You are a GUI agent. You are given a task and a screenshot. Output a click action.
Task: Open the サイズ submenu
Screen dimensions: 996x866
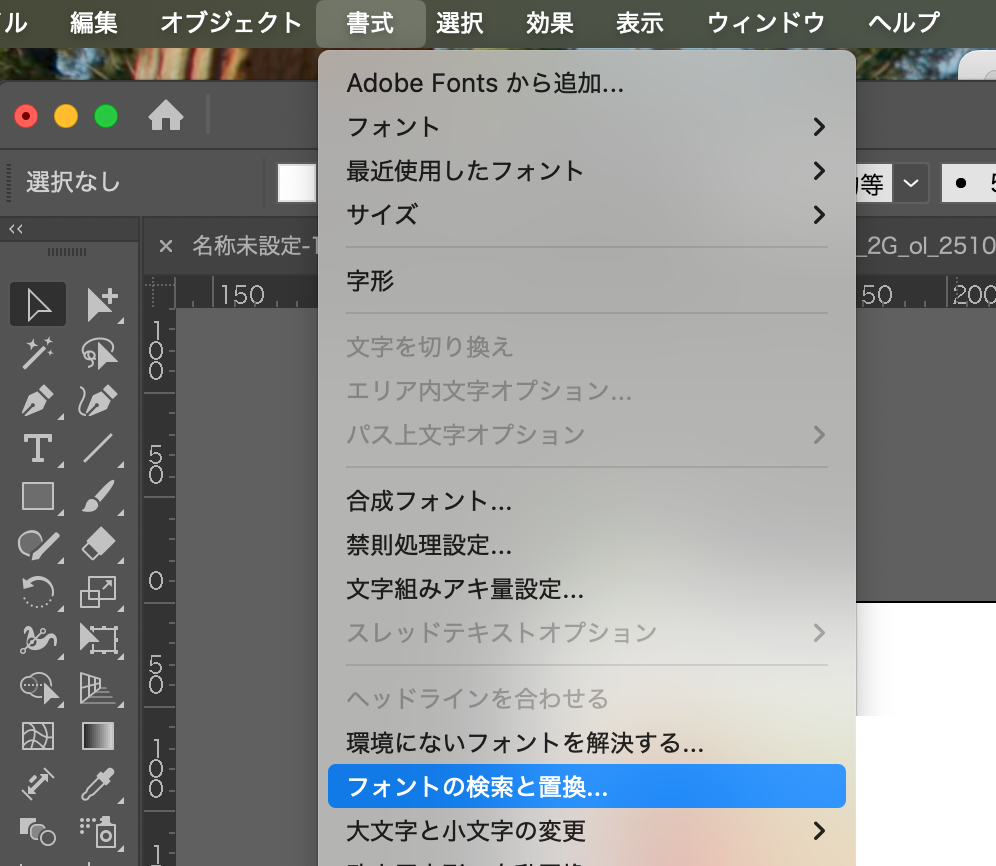pyautogui.click(x=586, y=214)
